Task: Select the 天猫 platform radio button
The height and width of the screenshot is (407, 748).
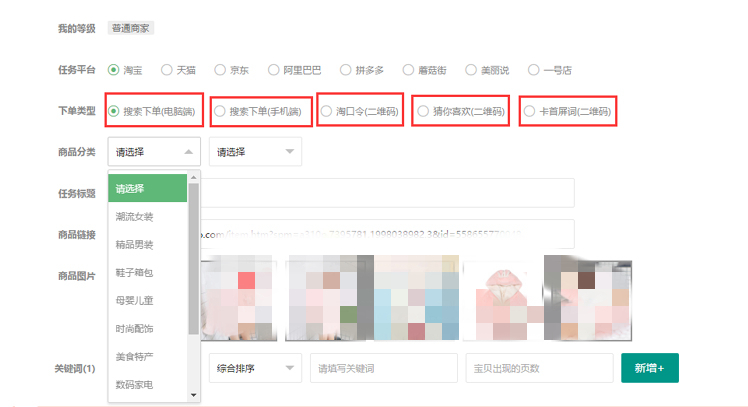Action: (x=167, y=71)
